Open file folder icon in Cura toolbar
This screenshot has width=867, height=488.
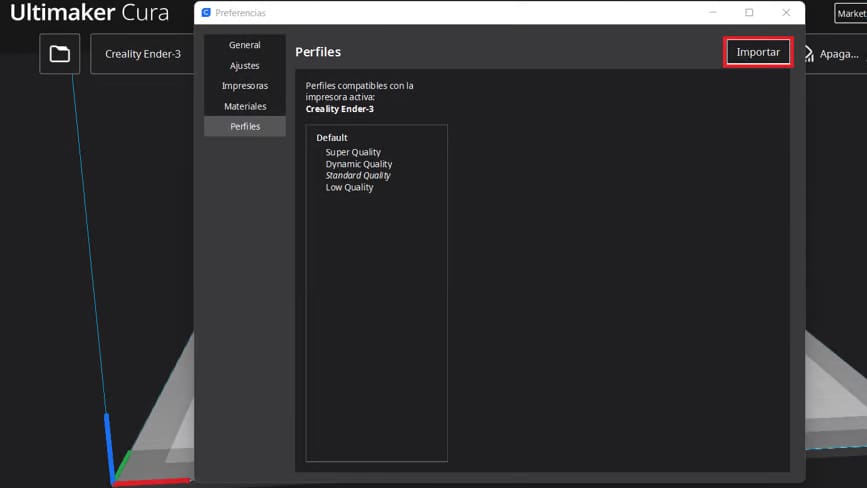[60, 54]
